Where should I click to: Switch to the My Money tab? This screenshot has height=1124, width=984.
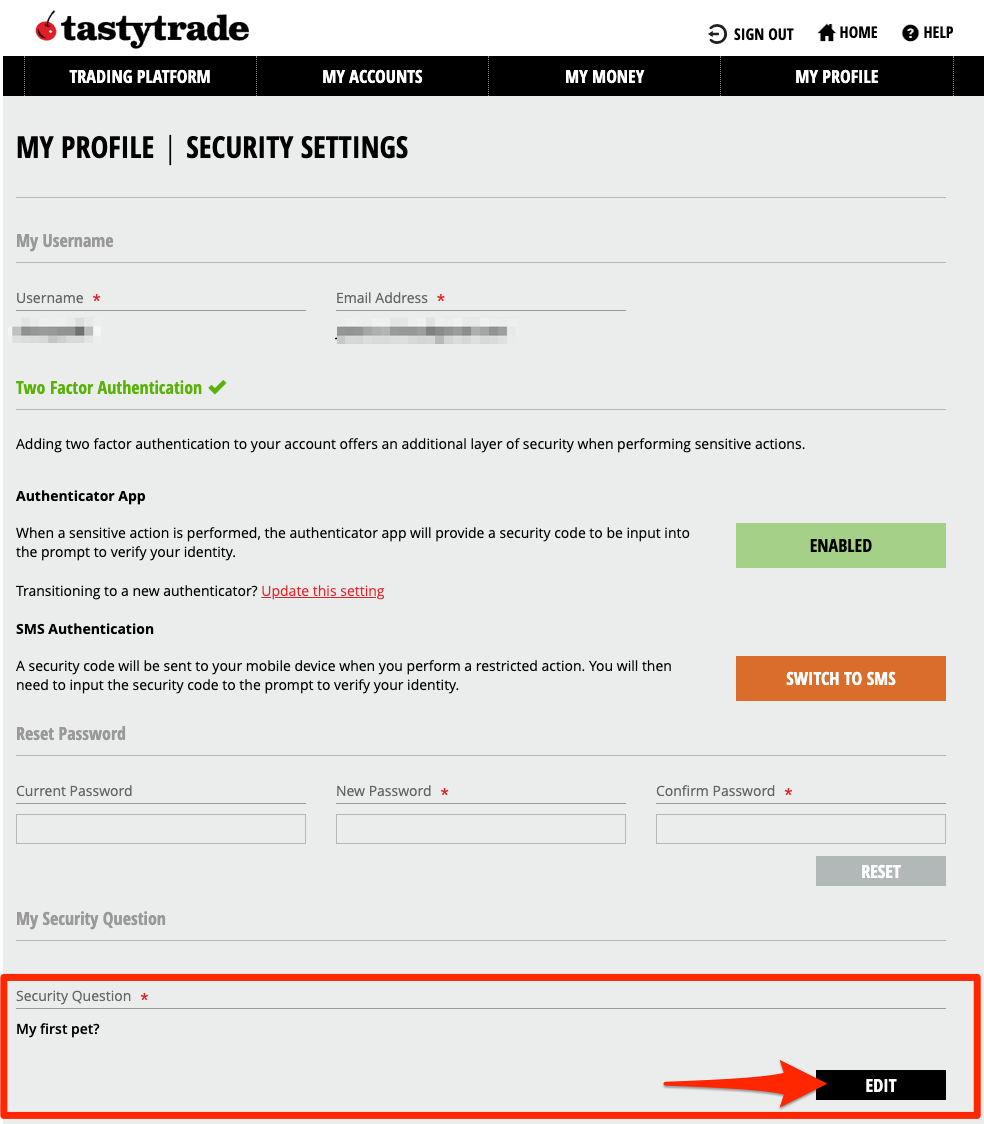click(604, 76)
